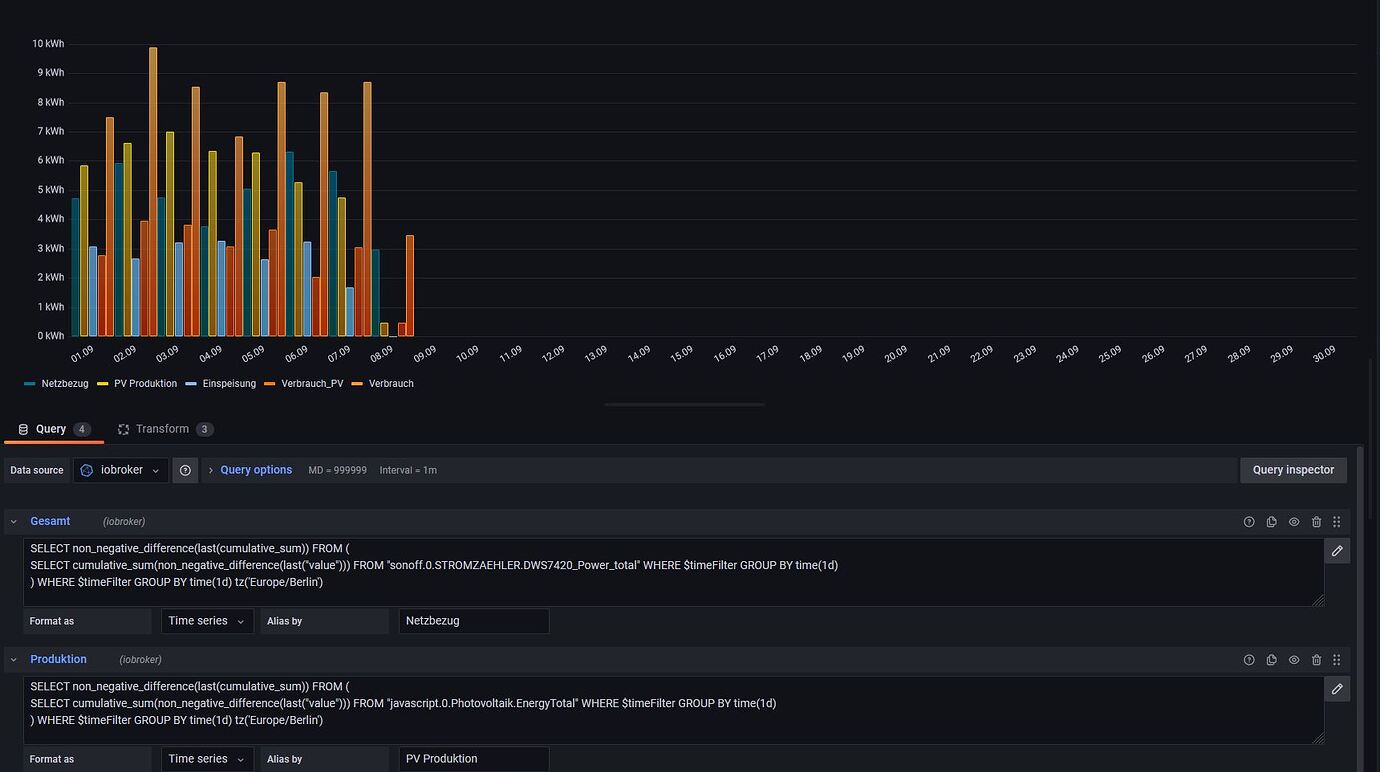Collapse the Gesamt query editor

(x=13, y=521)
